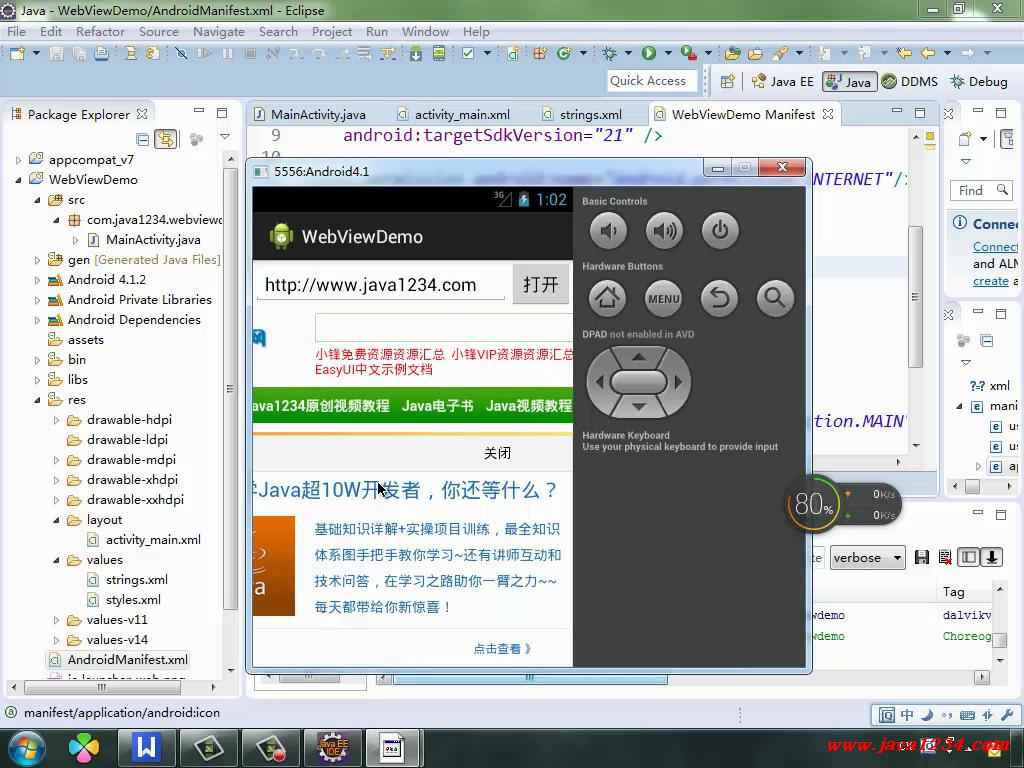Viewport: 1024px width, 768px height.
Task: Open the Run button dropdown arrow
Action: [668, 54]
